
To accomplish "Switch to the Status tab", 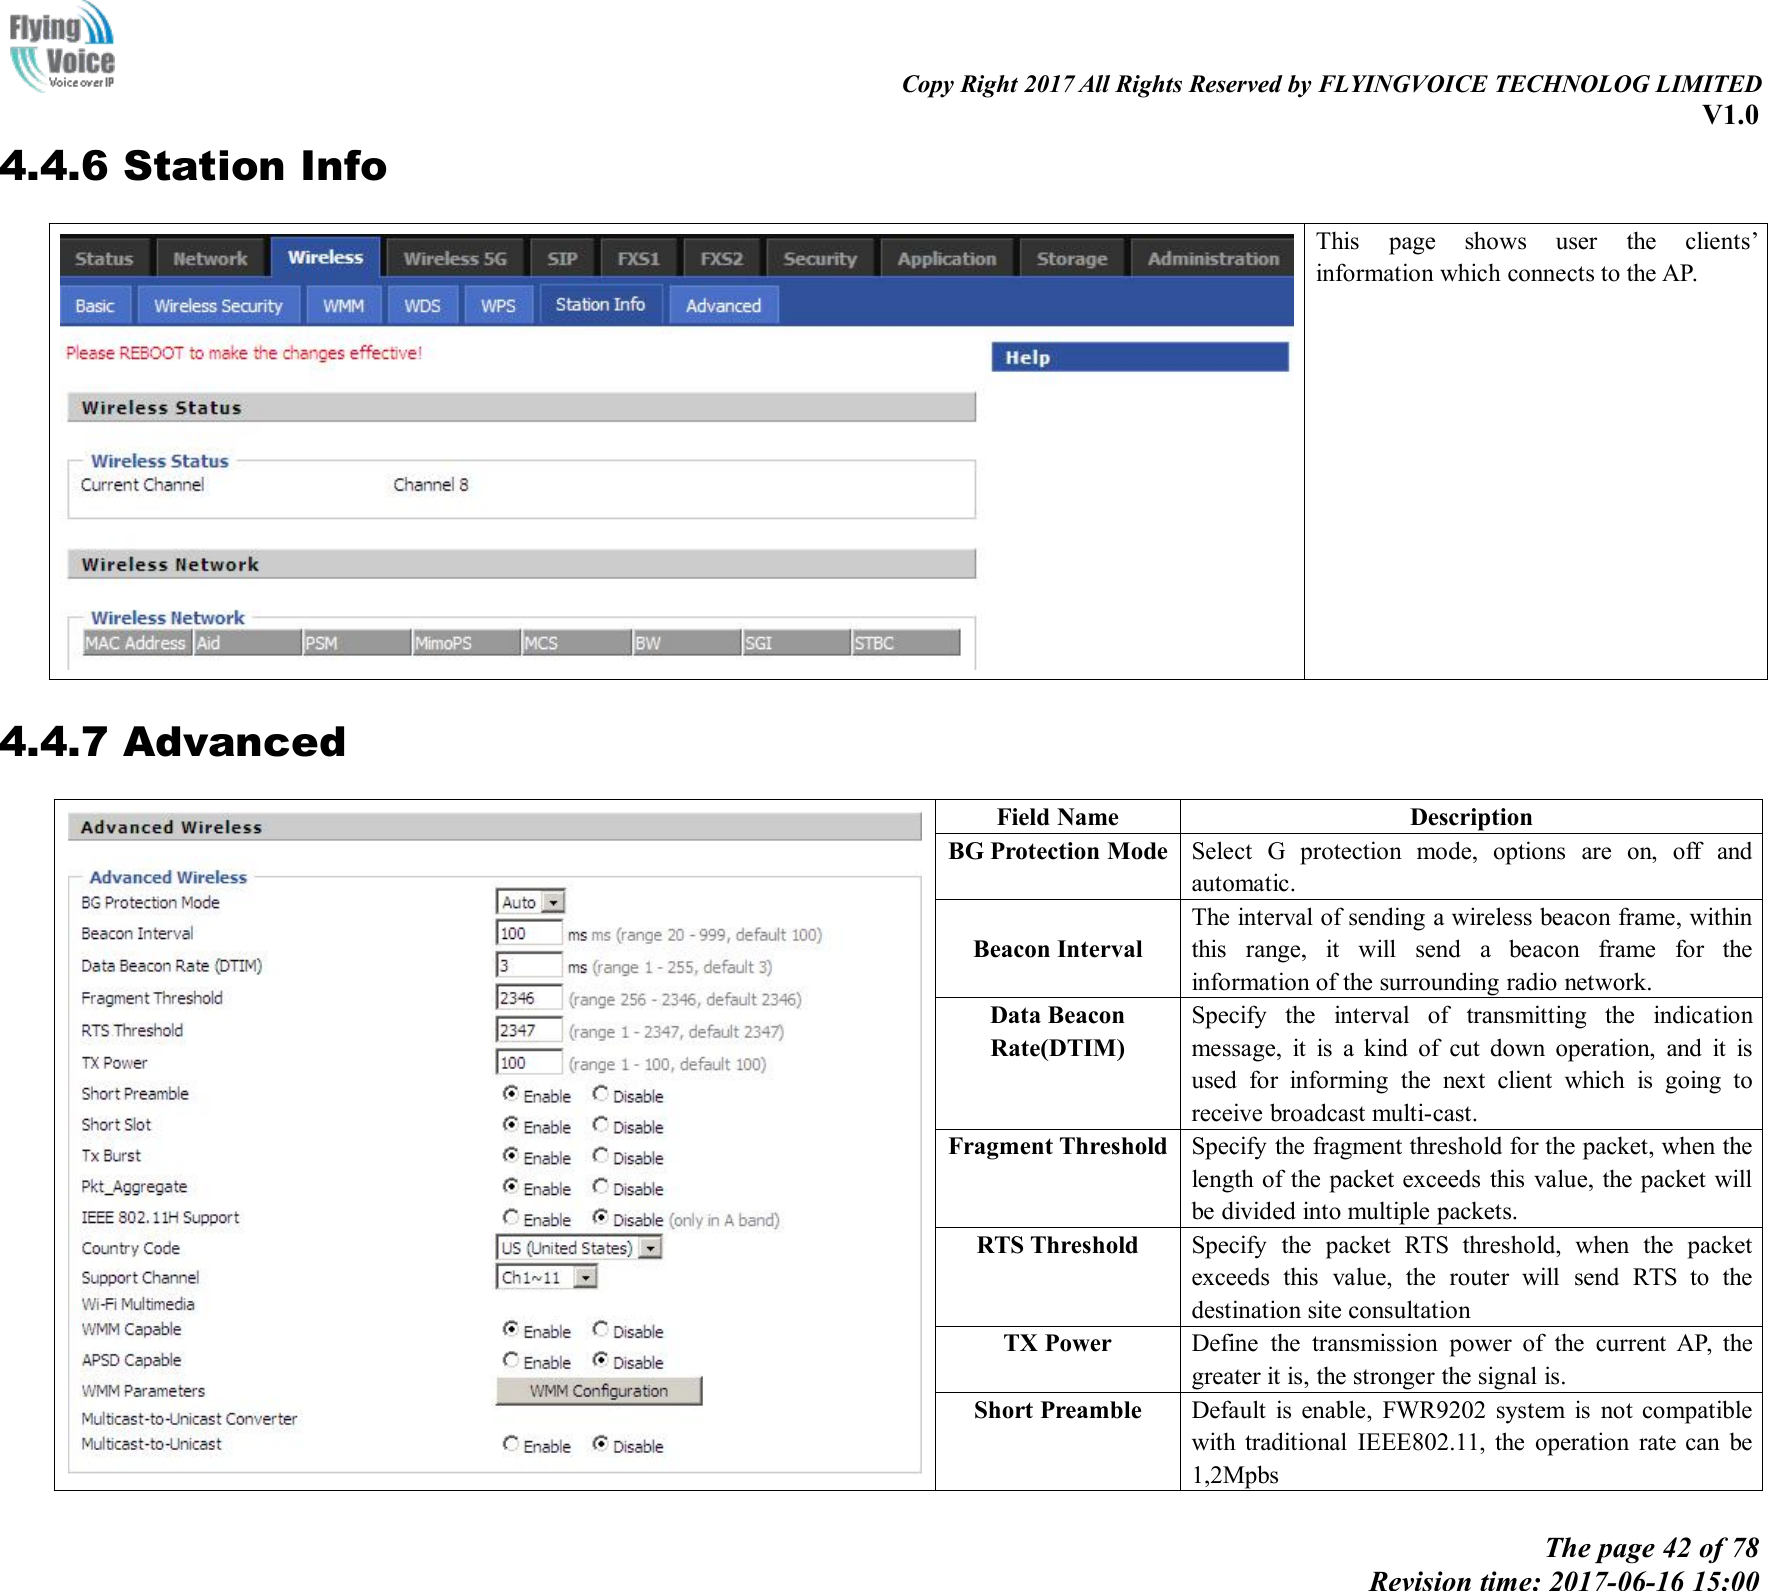I will pyautogui.click(x=104, y=257).
